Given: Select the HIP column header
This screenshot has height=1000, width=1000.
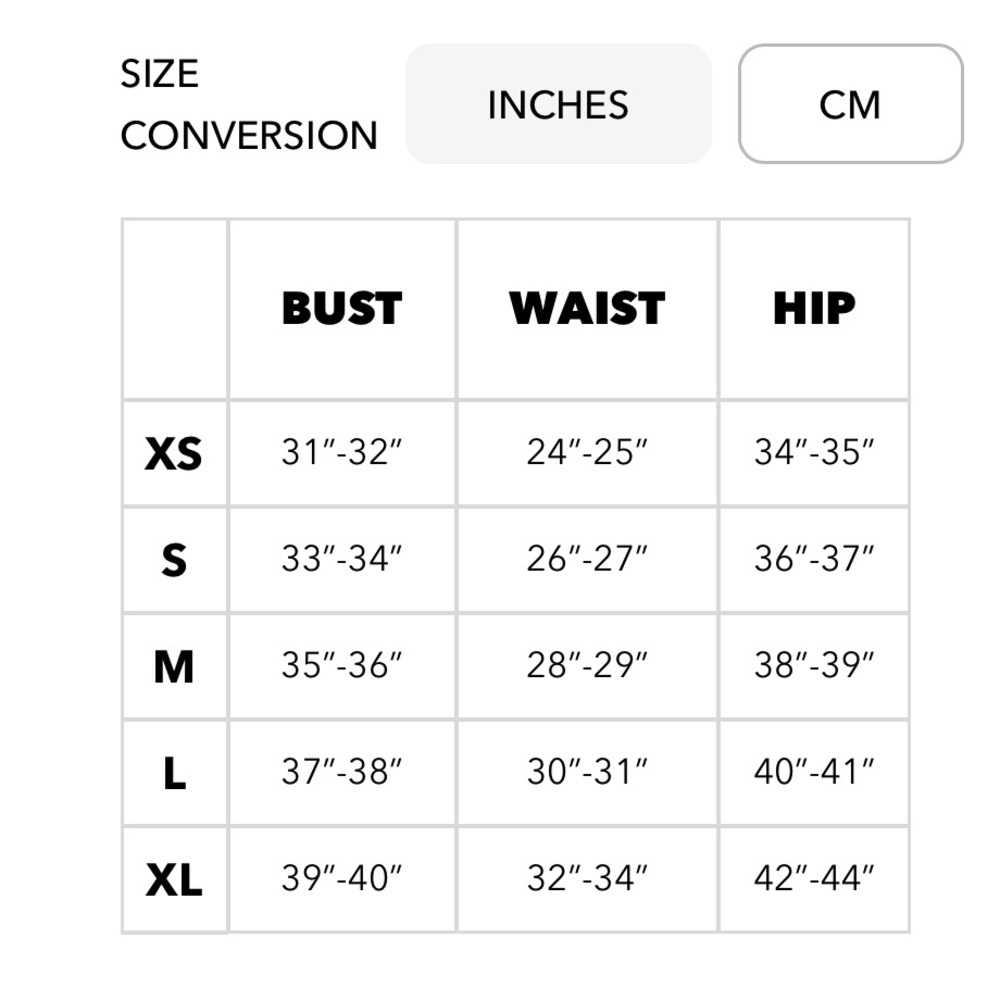Looking at the screenshot, I should point(814,309).
